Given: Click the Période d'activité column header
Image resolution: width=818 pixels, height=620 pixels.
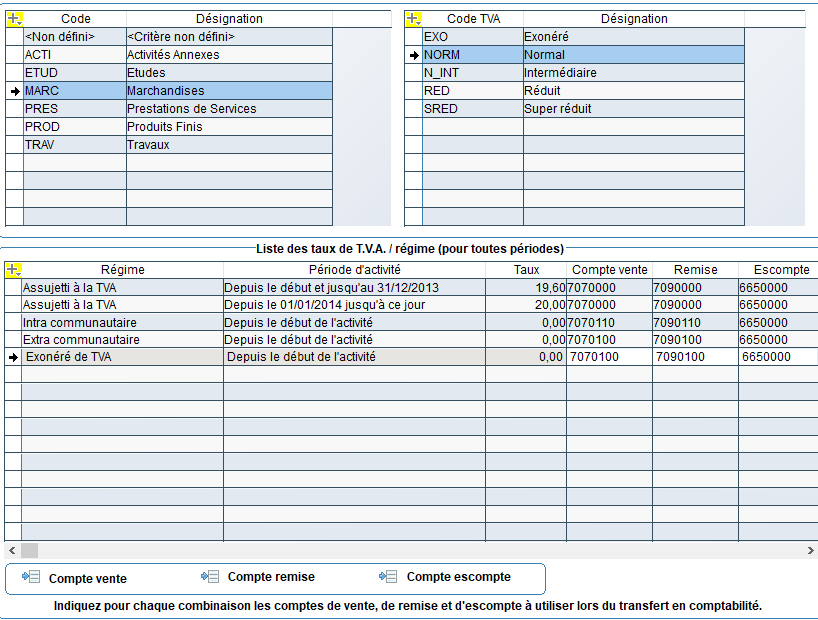Looking at the screenshot, I should point(355,270).
